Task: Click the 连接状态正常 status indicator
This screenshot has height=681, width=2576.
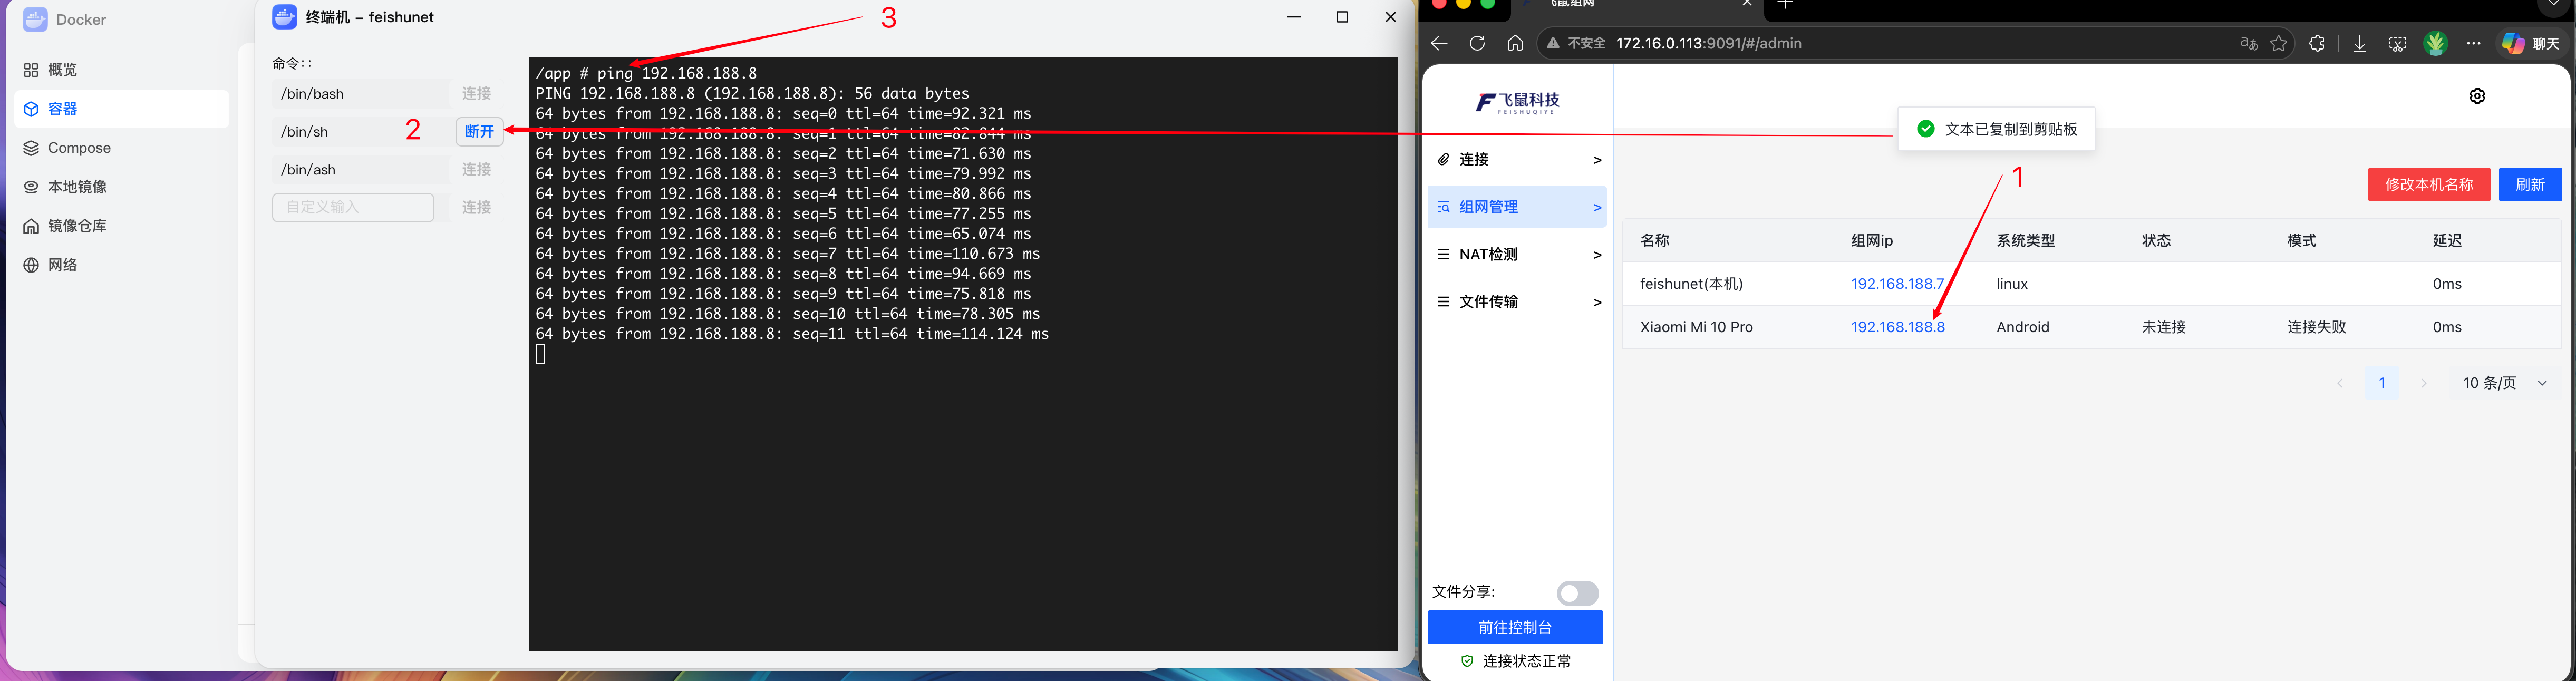Action: [x=1515, y=661]
